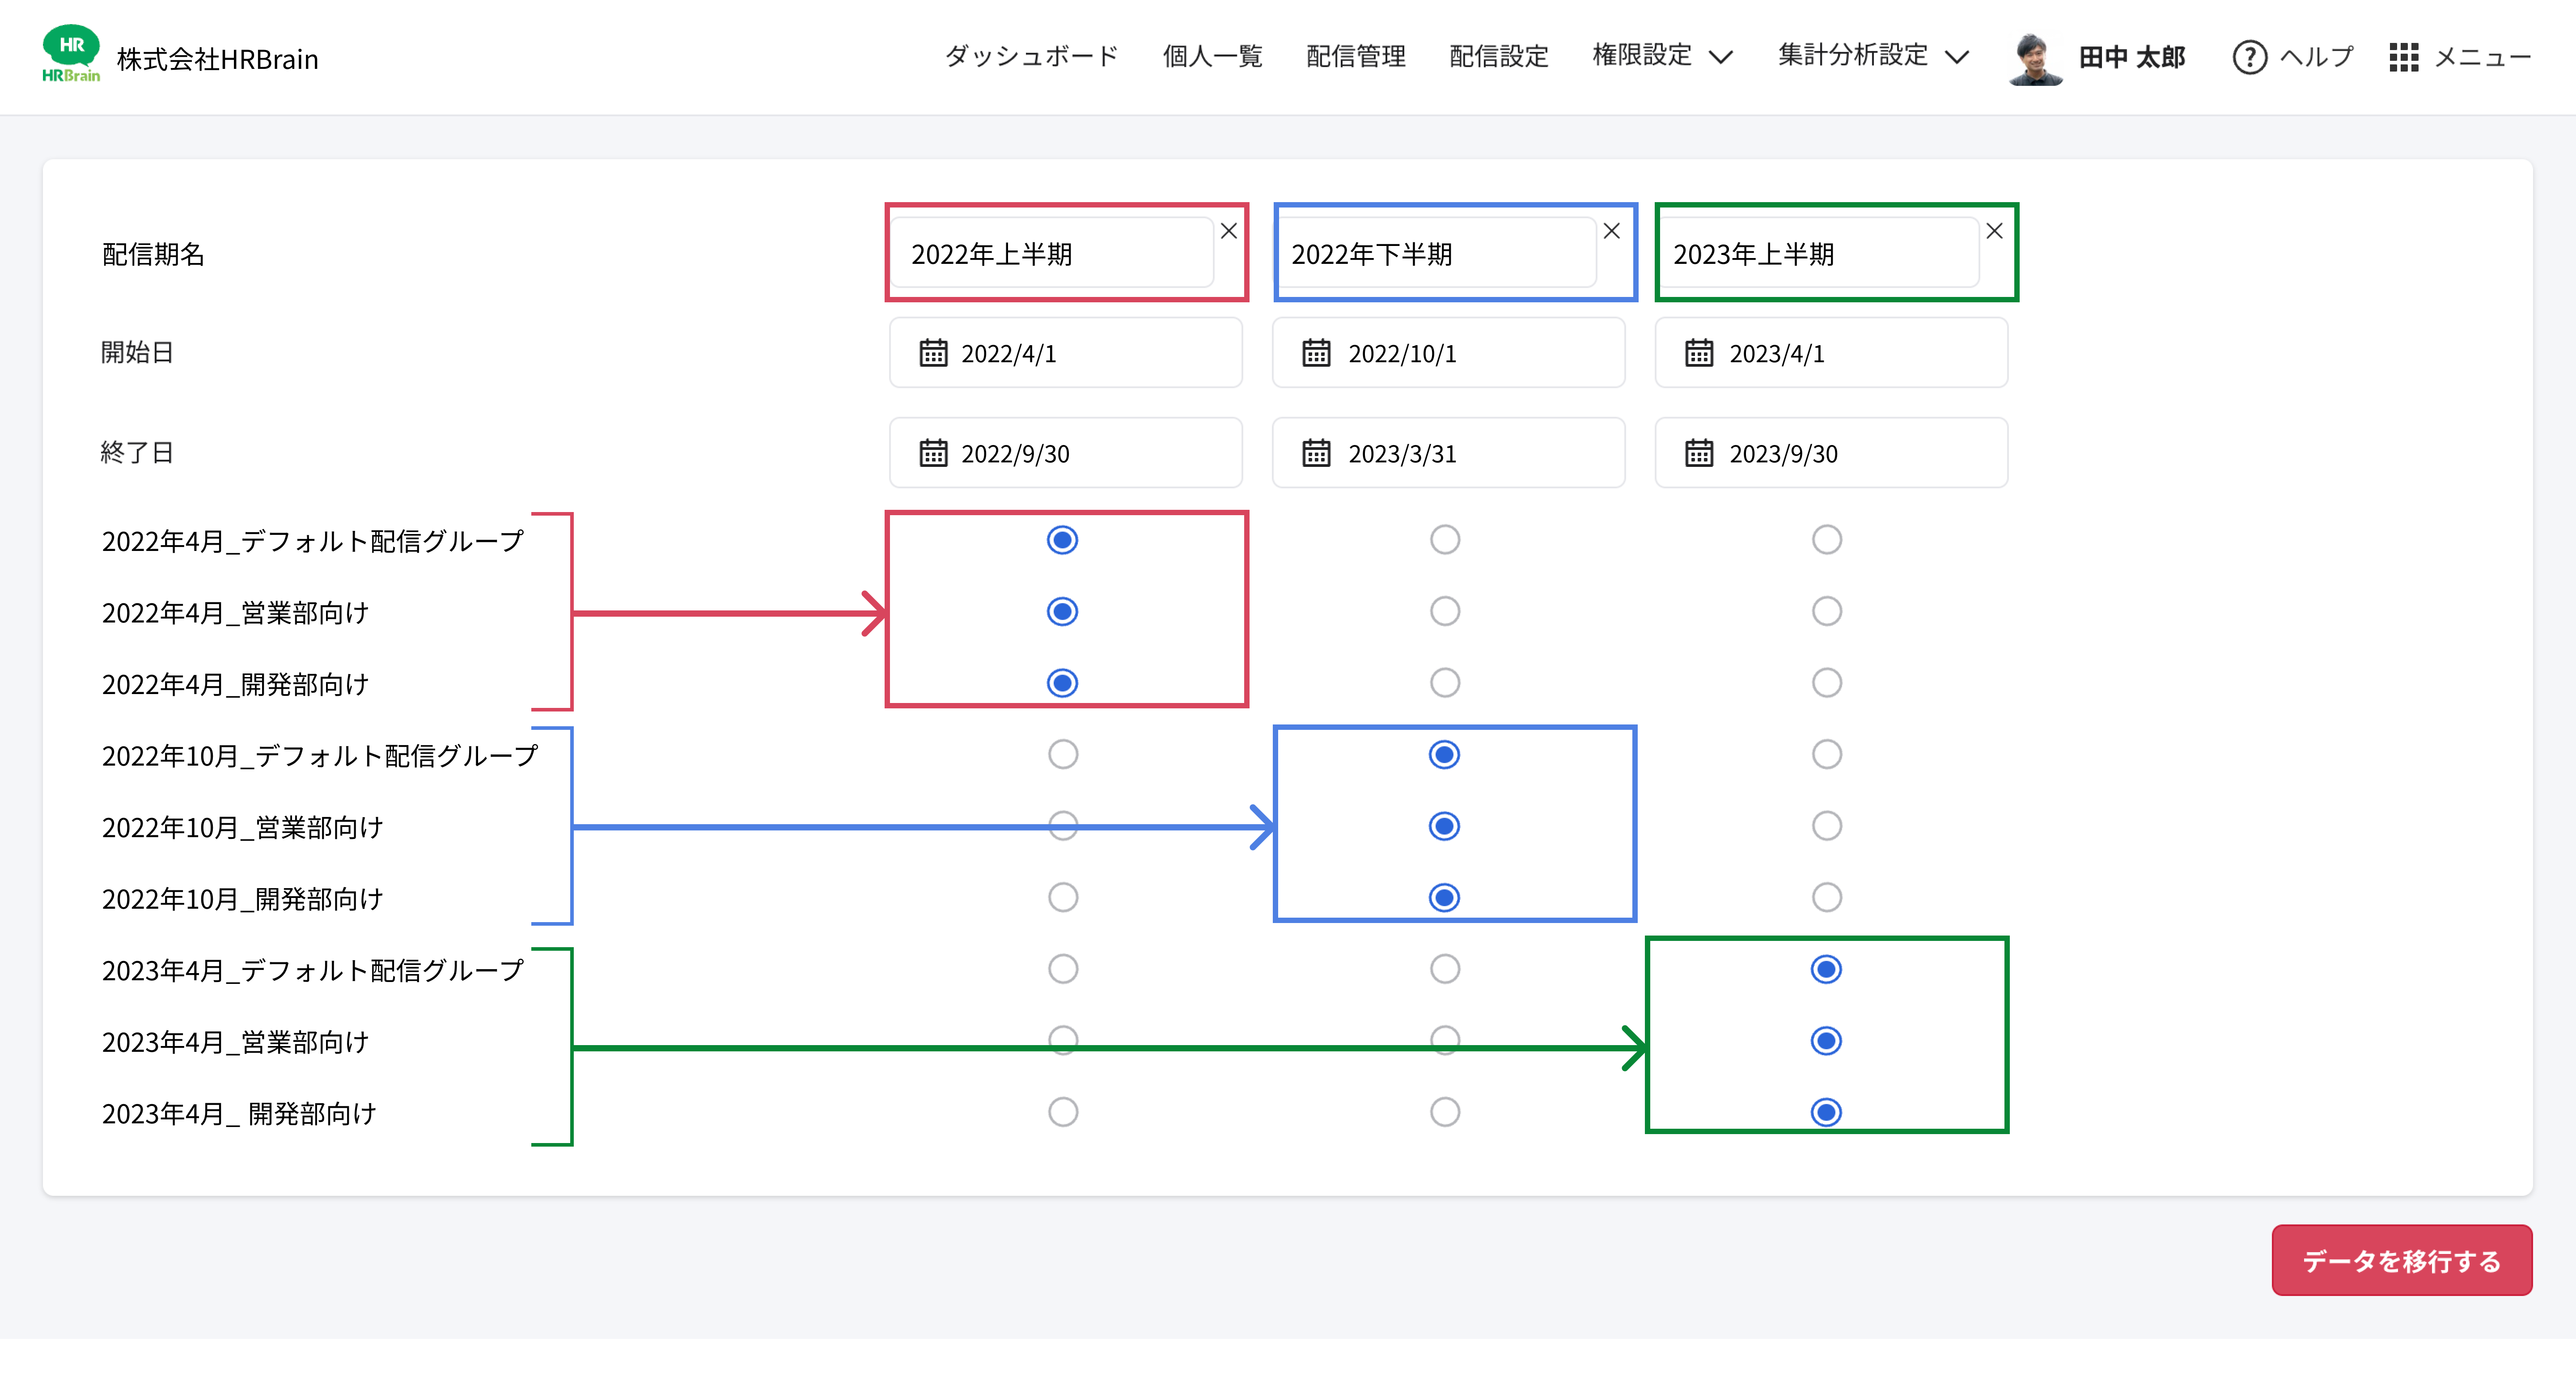2576x1389 pixels.
Task: Click the 2023年4月_営業部向け group label
Action: tap(235, 1042)
